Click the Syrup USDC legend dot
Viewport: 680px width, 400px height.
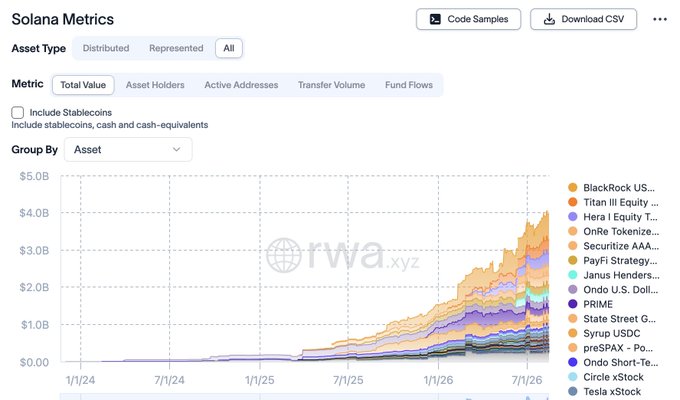tap(572, 333)
